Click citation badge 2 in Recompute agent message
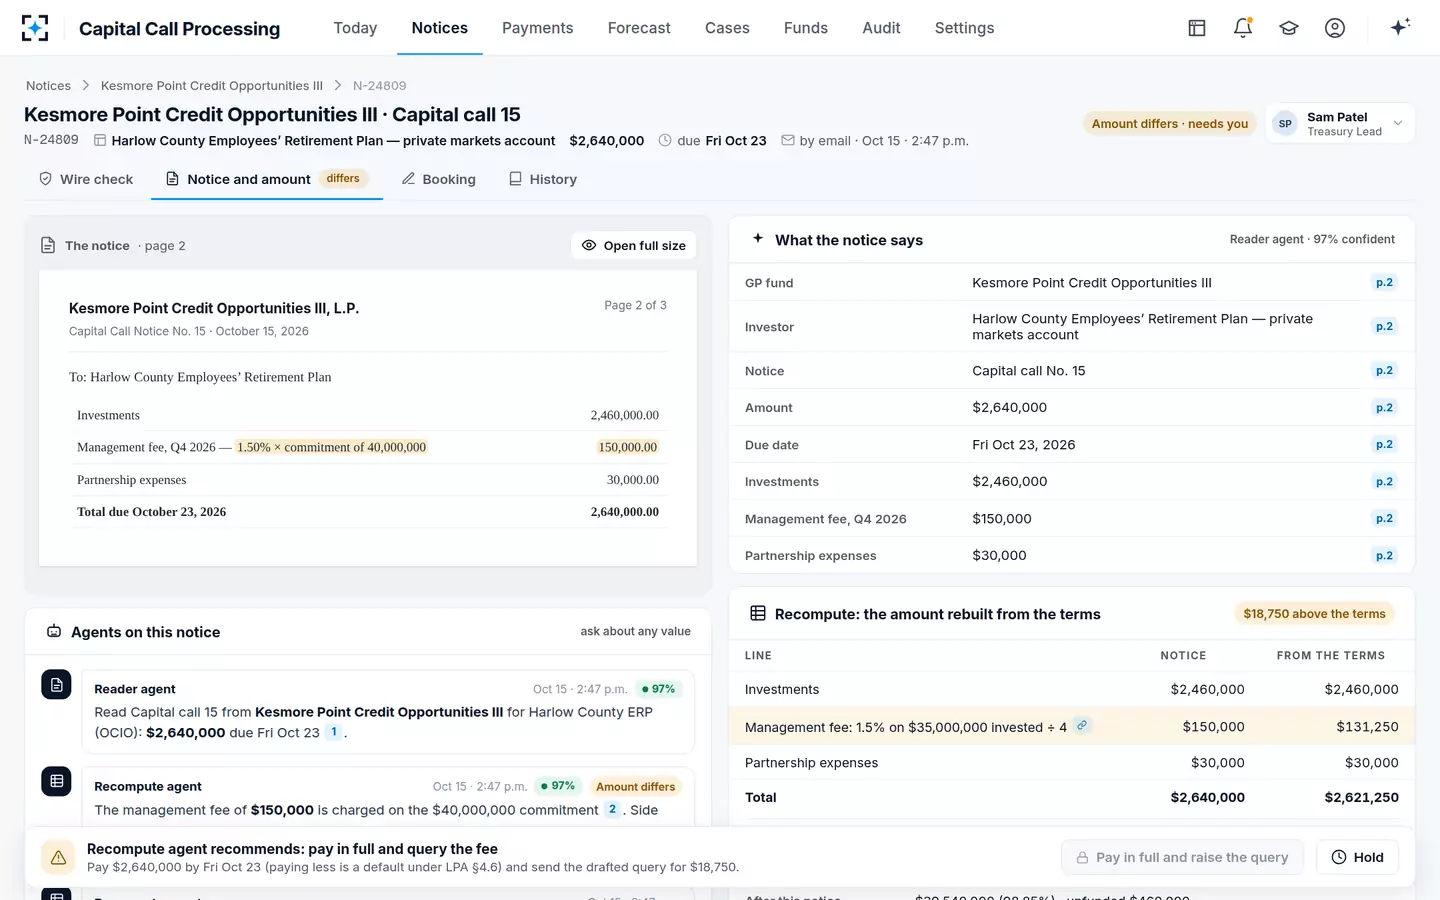This screenshot has width=1440, height=900. pos(613,810)
